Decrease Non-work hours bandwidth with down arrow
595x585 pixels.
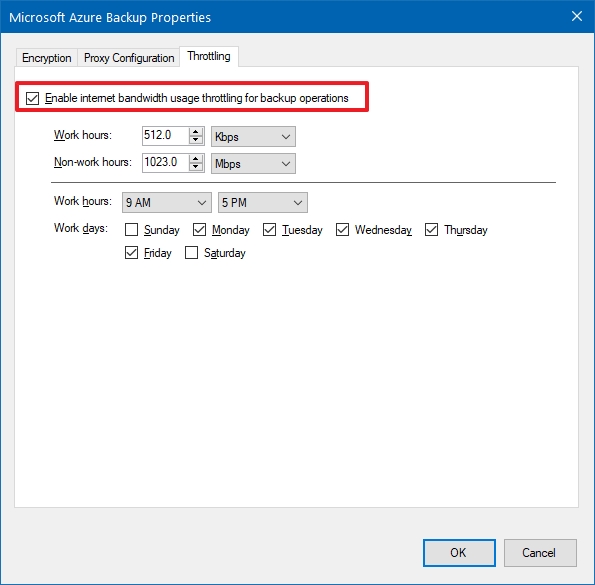pos(196,167)
